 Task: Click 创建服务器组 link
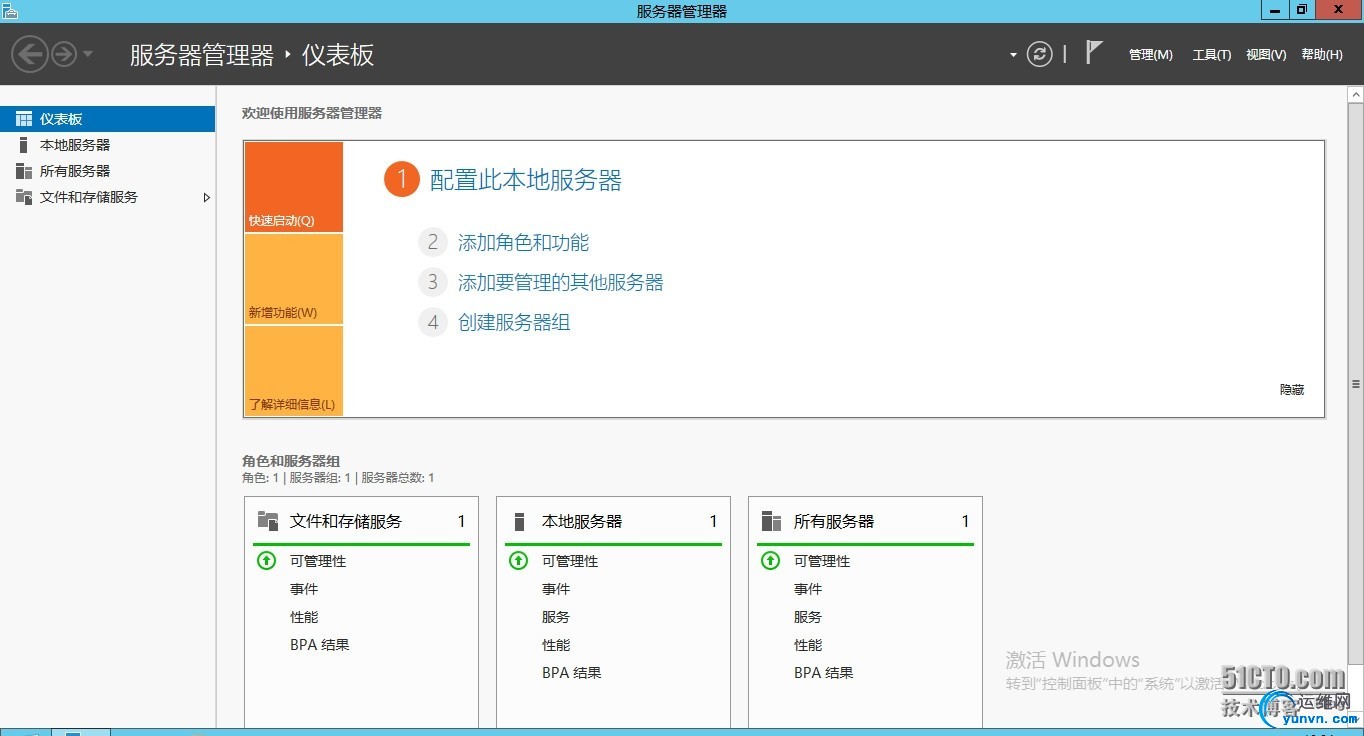pyautogui.click(x=514, y=322)
